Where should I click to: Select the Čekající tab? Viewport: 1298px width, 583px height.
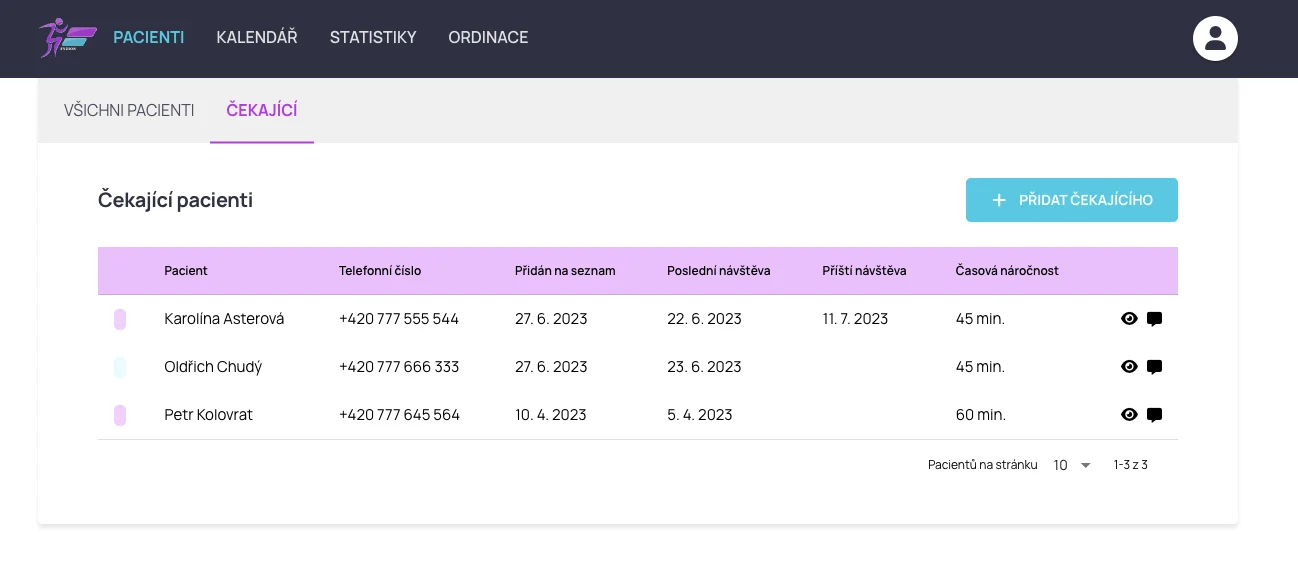(x=262, y=110)
